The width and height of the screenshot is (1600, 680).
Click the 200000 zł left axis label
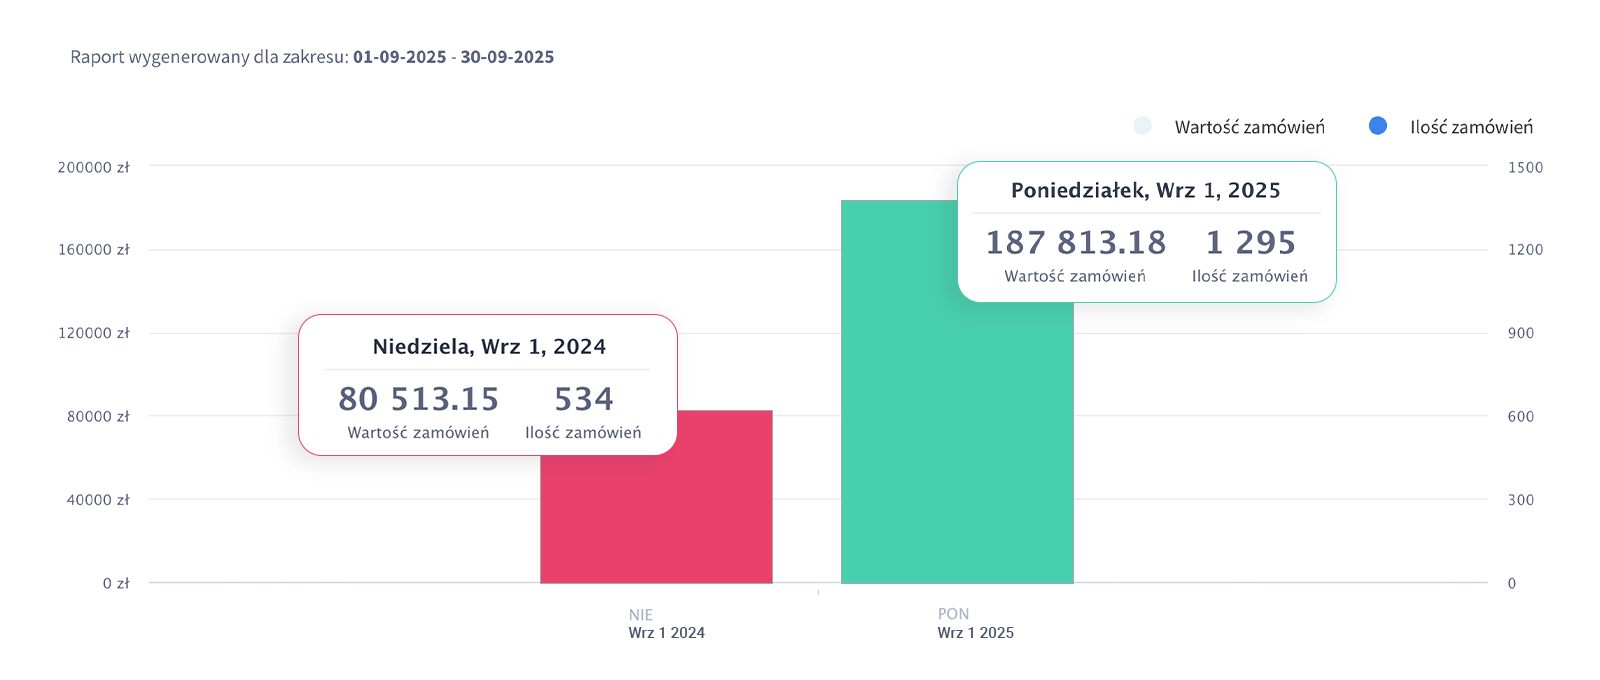click(x=93, y=167)
